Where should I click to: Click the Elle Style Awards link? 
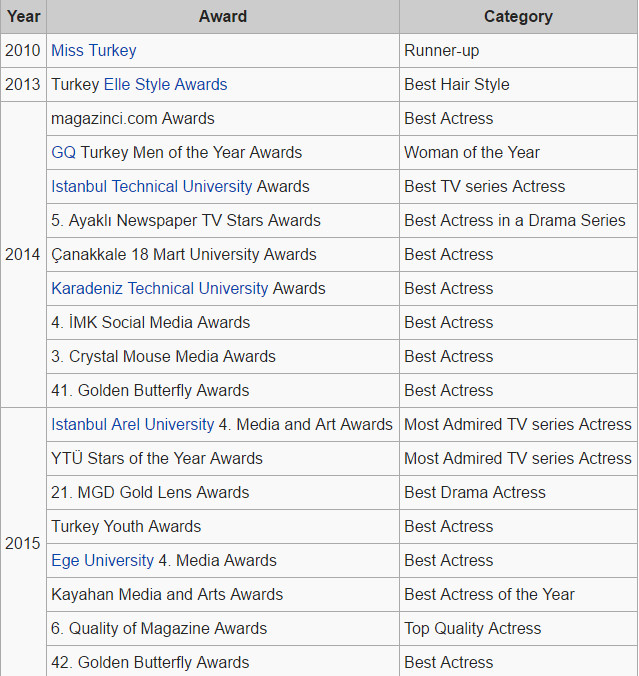coord(165,85)
